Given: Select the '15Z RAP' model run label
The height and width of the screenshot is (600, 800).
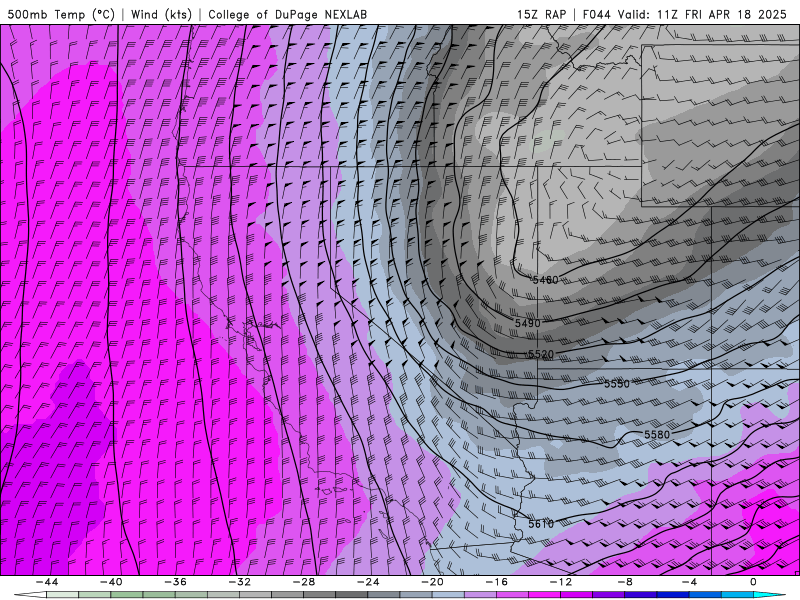Looking at the screenshot, I should point(541,14).
